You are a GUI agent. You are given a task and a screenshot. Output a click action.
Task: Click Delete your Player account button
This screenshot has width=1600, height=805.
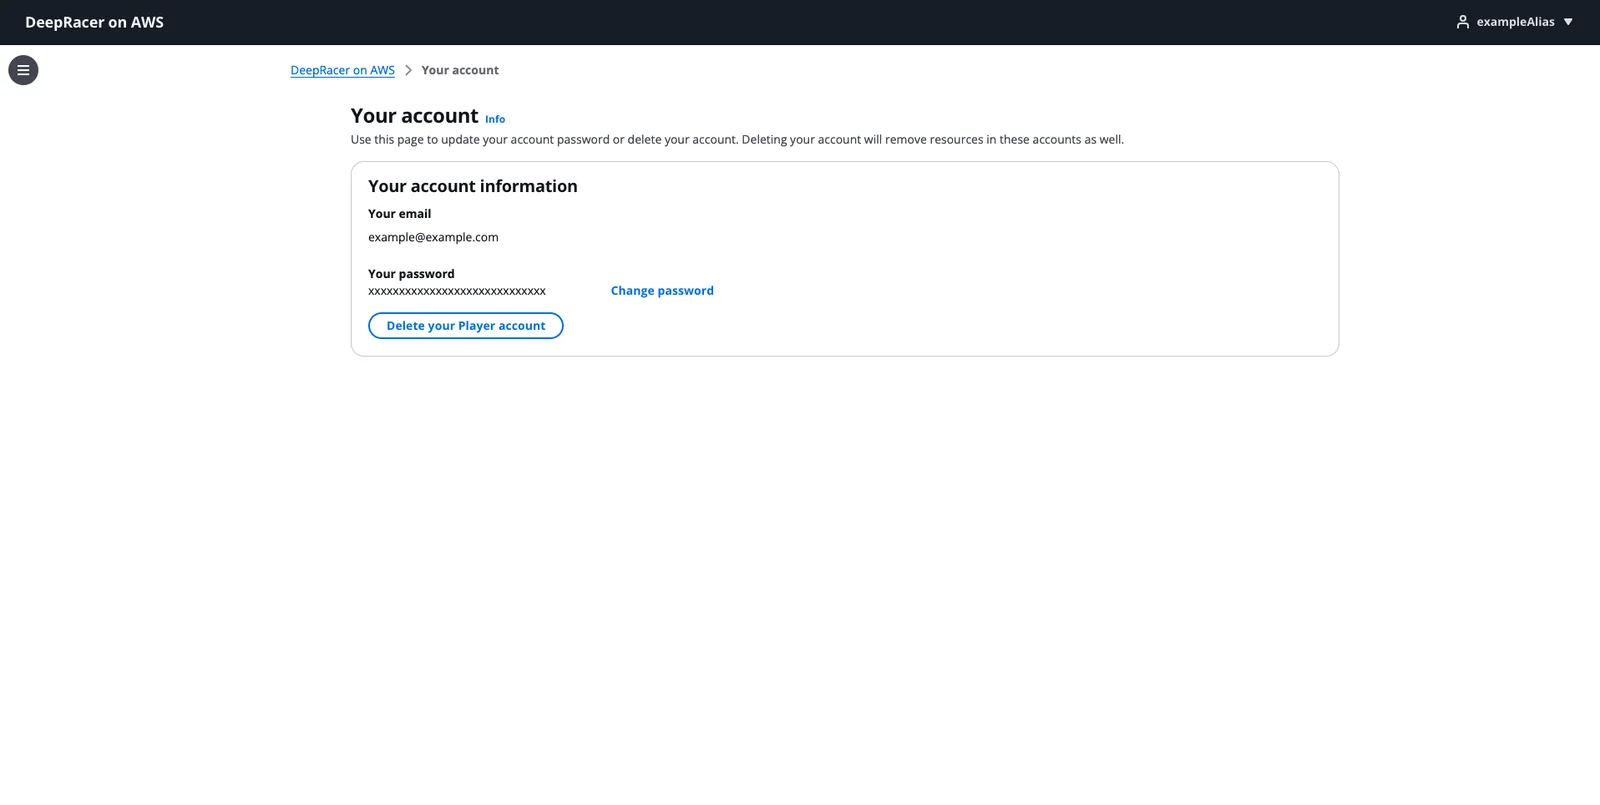pos(466,326)
